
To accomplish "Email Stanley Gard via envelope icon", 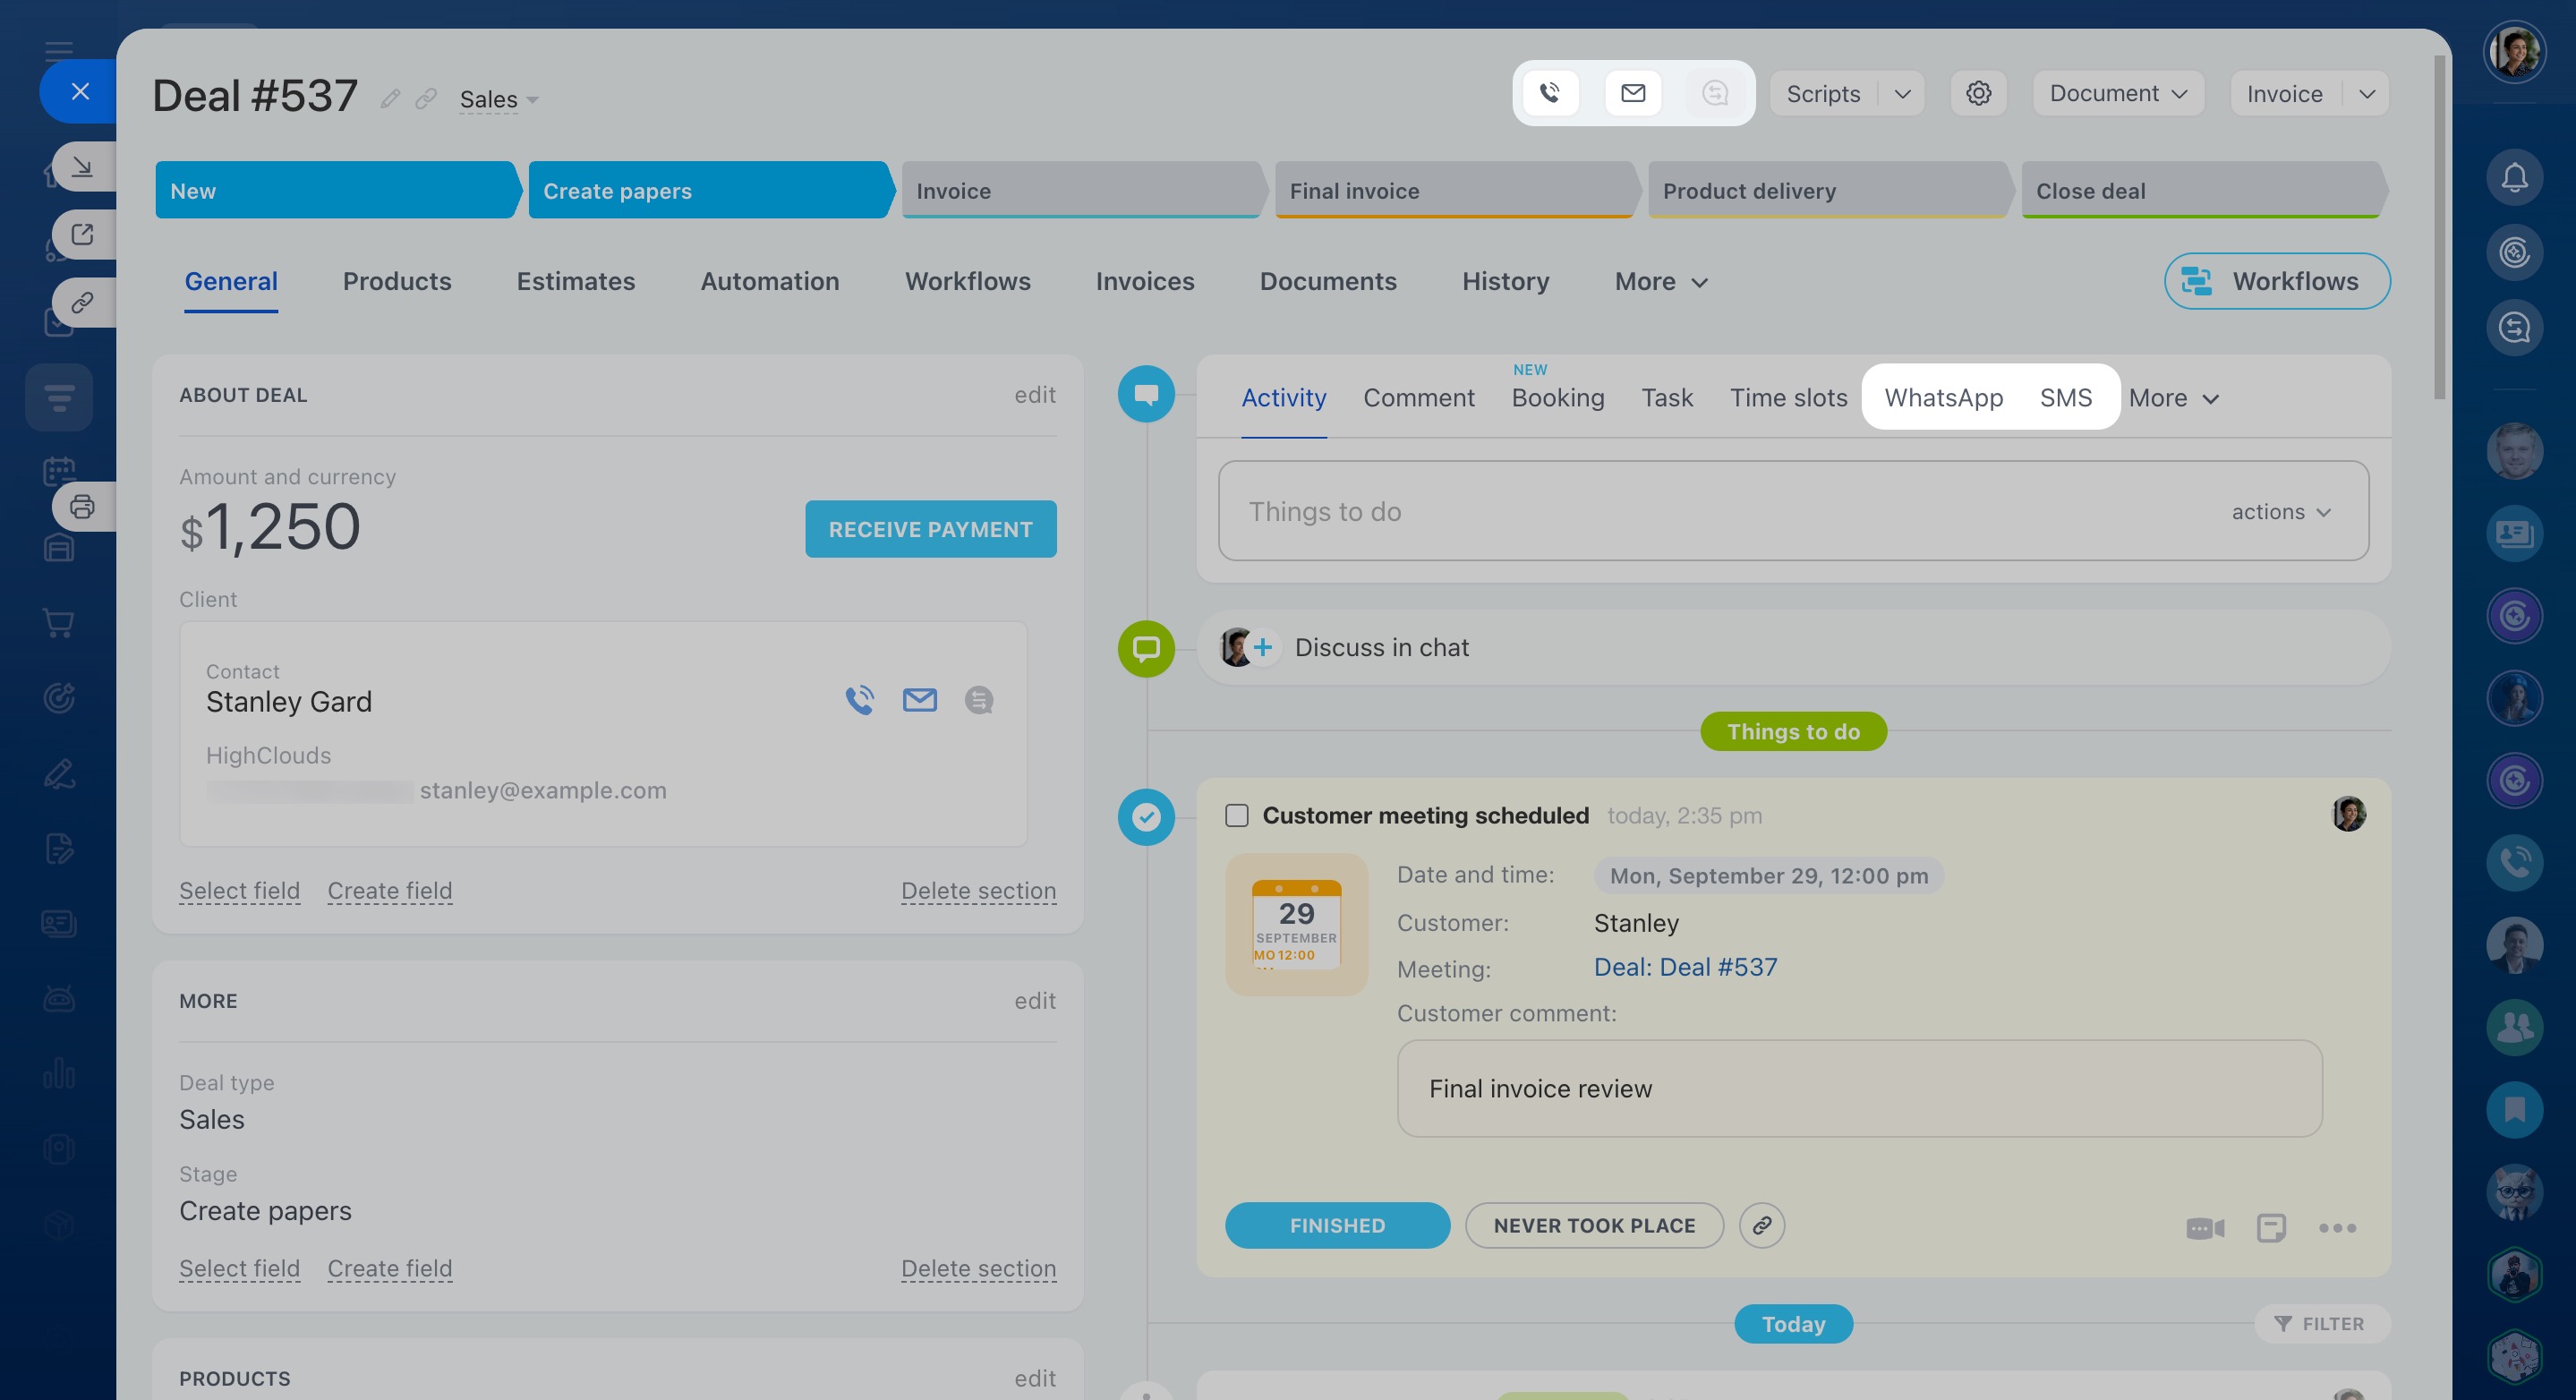I will 919,700.
